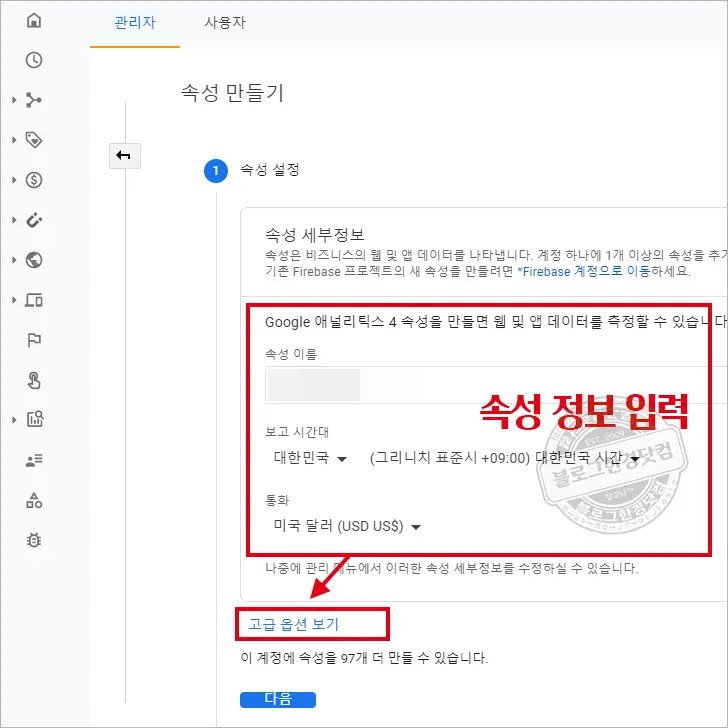Open the Conversions flag icon
The height and width of the screenshot is (728, 728).
pyautogui.click(x=34, y=340)
